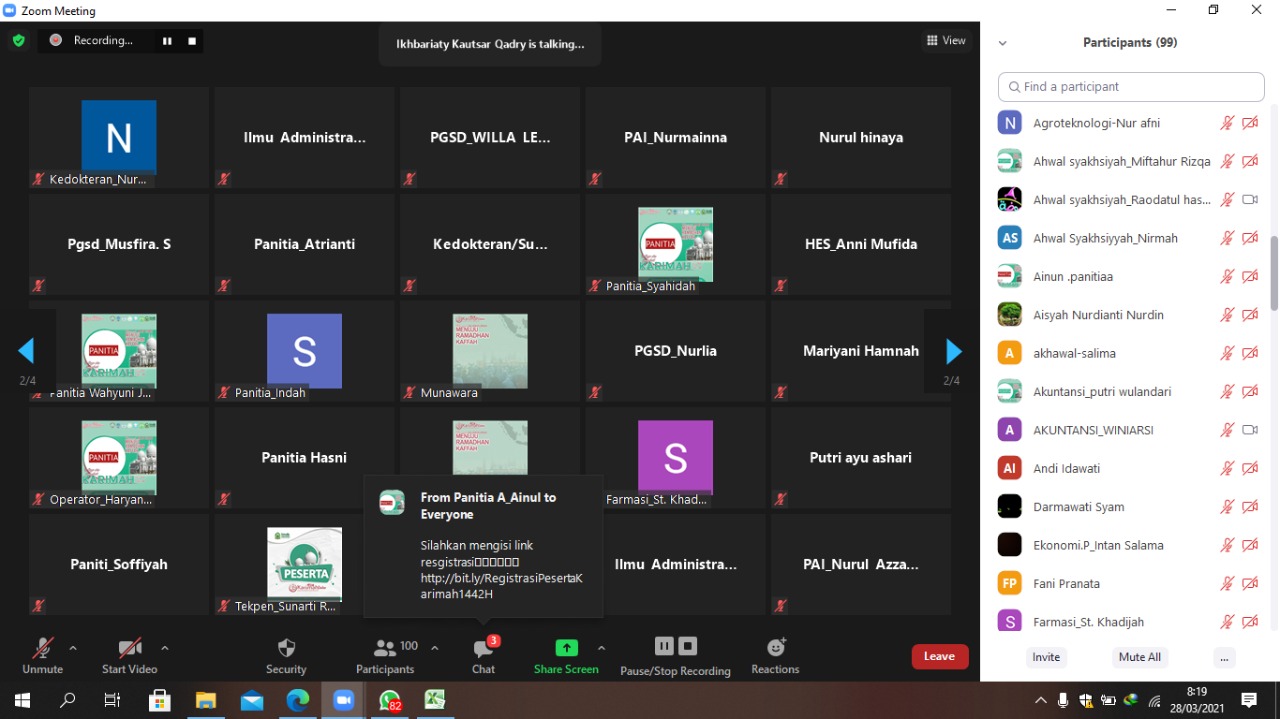1280x719 pixels.
Task: Expand audio options arrow beside Unmute
Action: click(73, 648)
